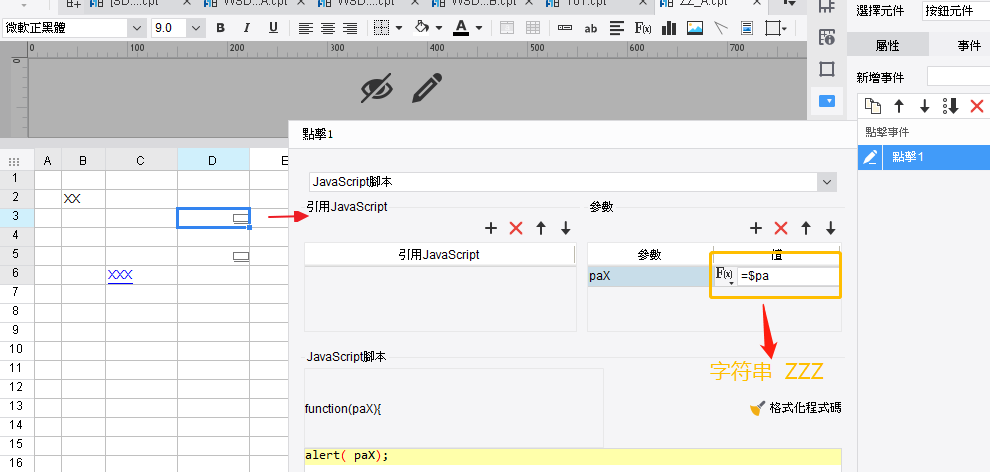Select cell B2 containing XX
This screenshot has width=990, height=472.
coord(83,199)
